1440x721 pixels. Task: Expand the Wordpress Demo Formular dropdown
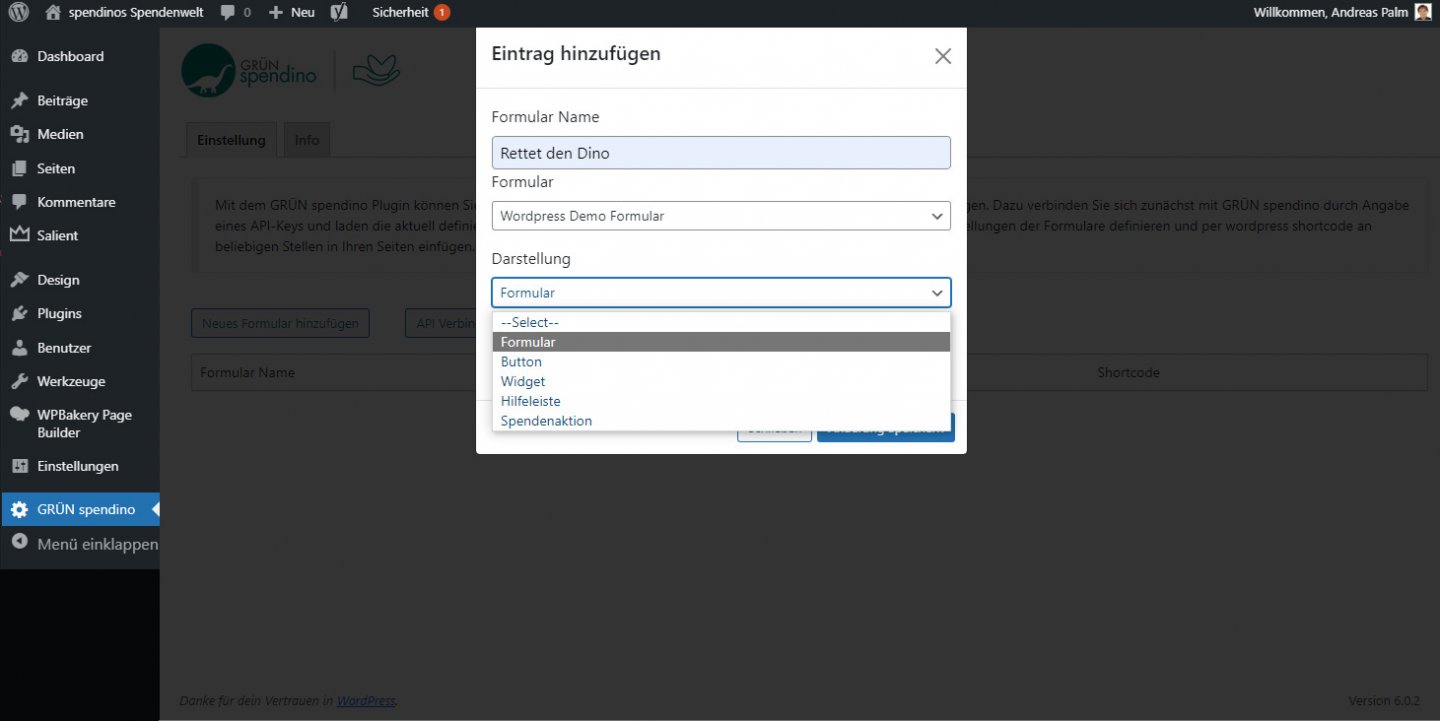(720, 216)
